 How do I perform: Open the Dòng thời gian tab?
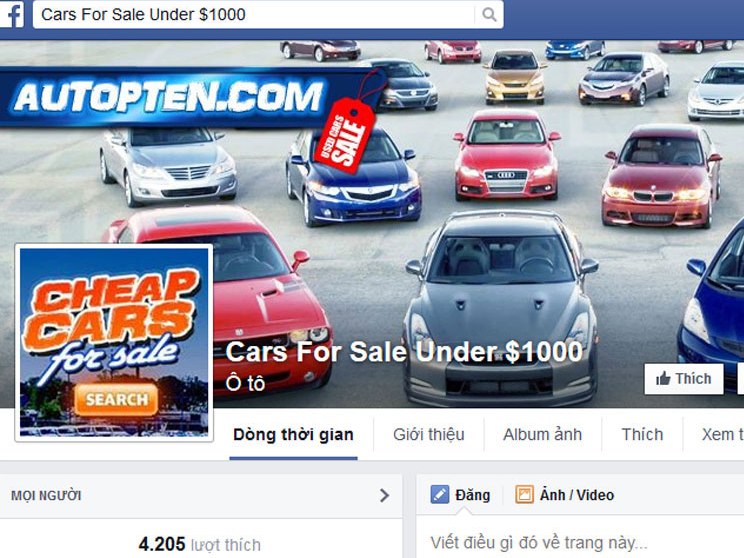coord(293,435)
